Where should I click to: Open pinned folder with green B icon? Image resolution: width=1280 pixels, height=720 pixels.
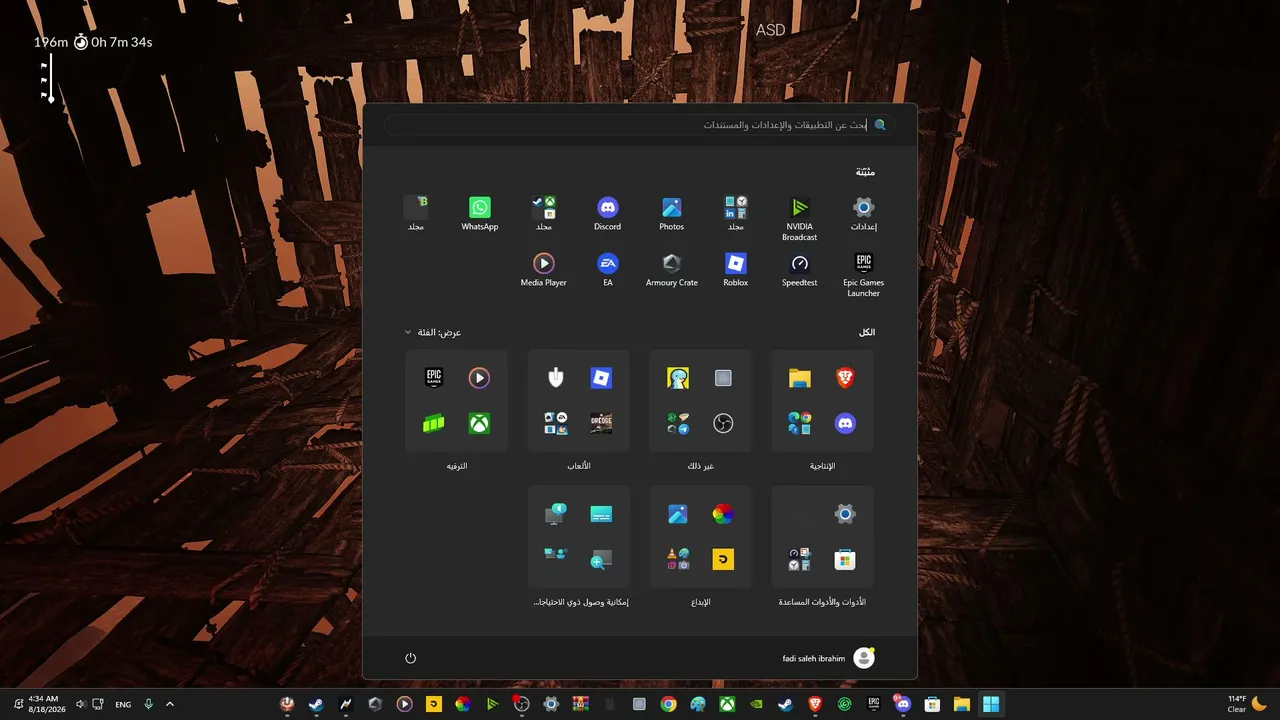point(416,214)
